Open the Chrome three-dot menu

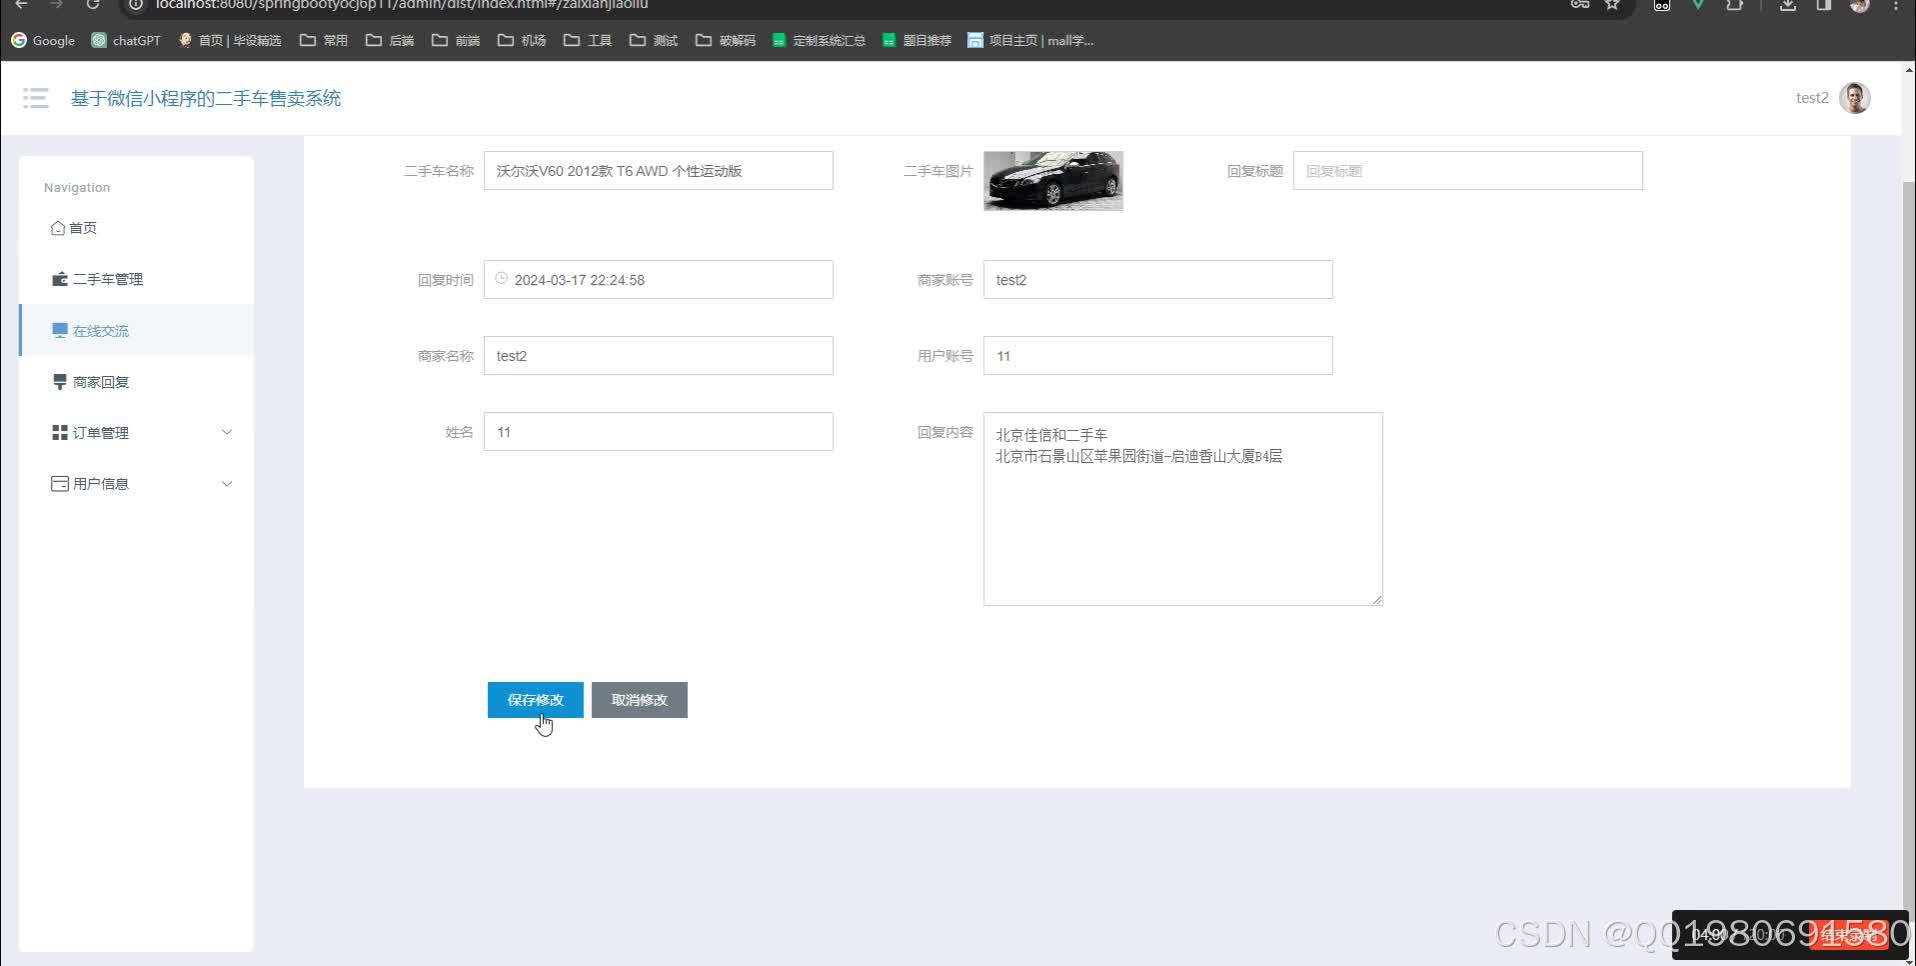tap(1895, 5)
